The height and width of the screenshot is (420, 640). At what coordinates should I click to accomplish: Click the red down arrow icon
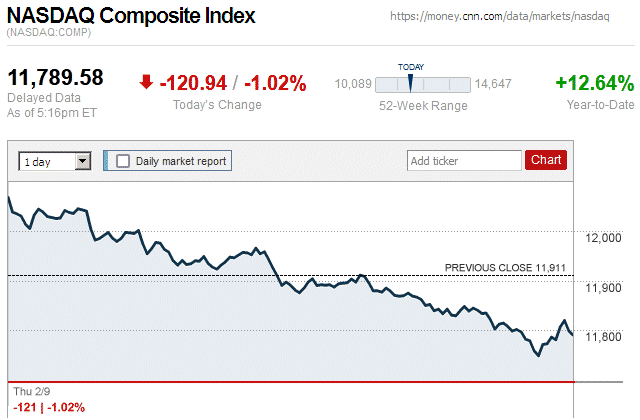pos(146,82)
